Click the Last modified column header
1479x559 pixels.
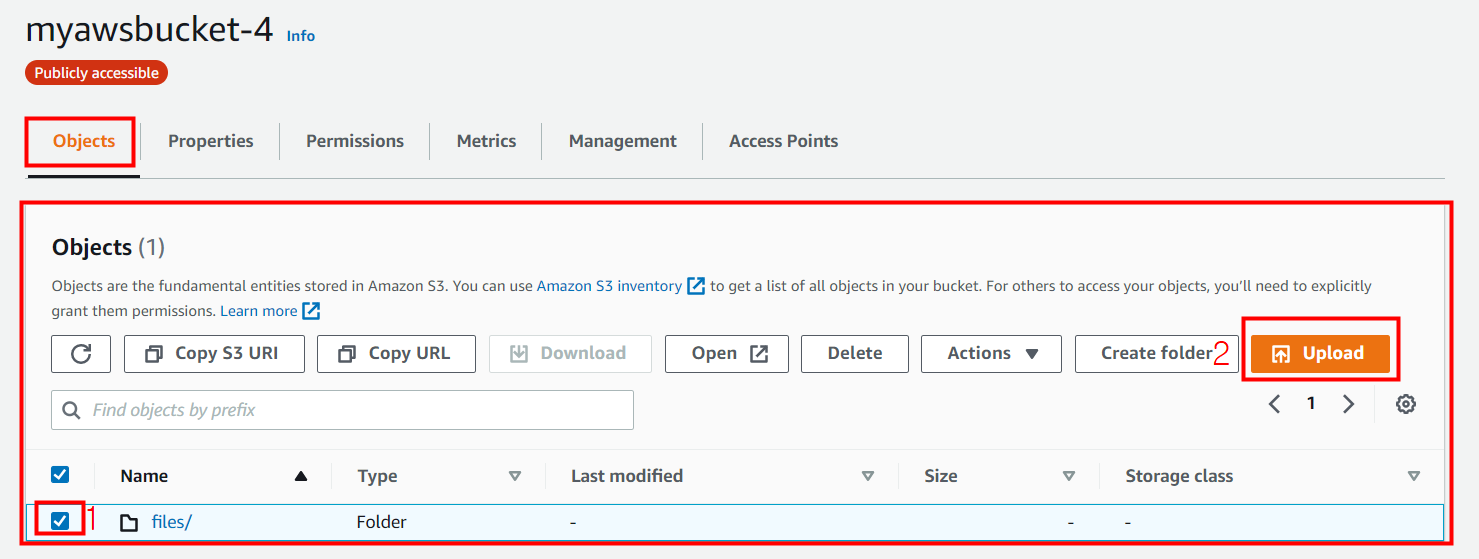pos(627,476)
